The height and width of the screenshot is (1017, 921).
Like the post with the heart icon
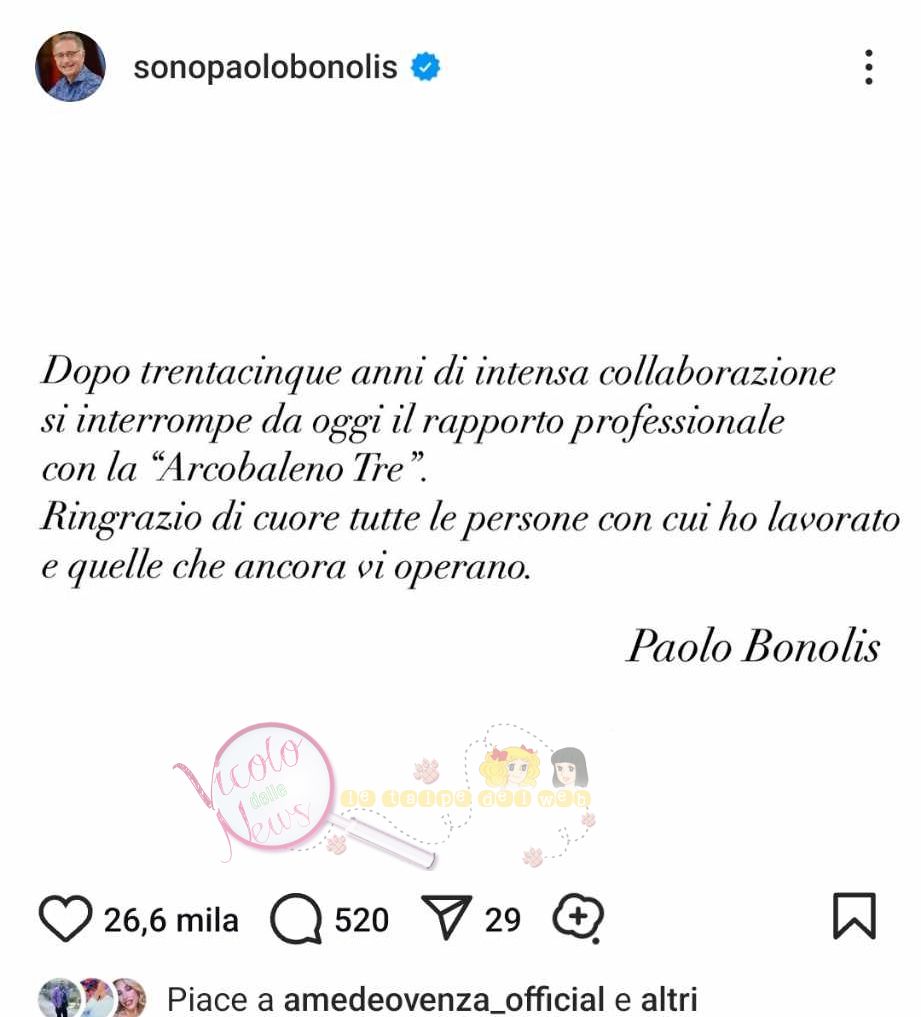click(66, 918)
